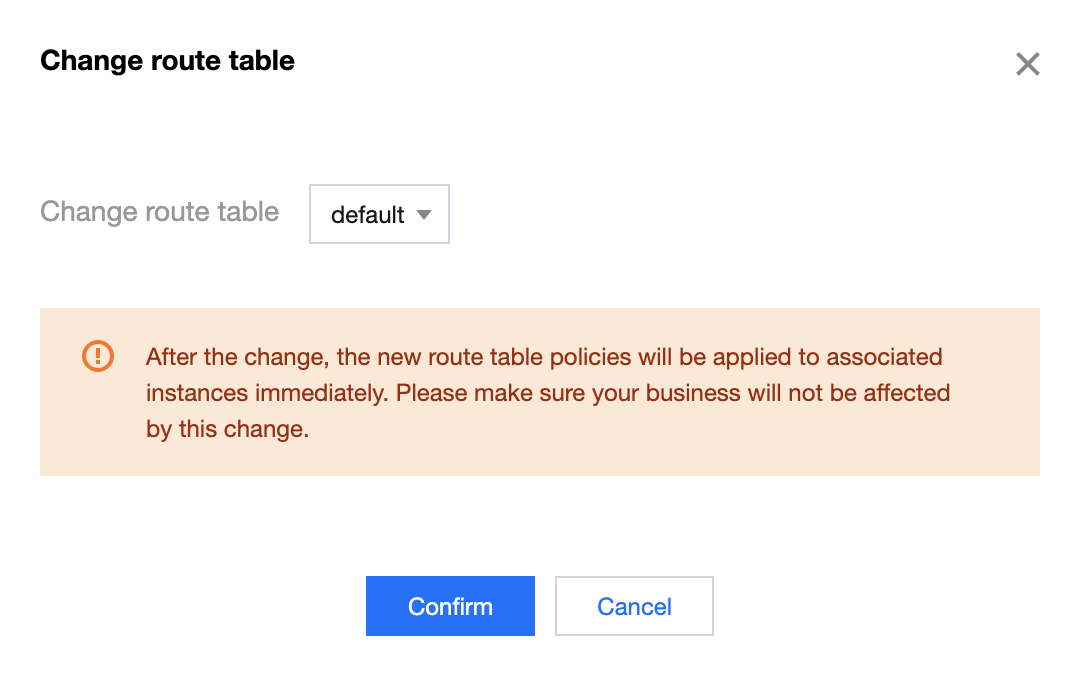Click the gray 'Change route table' field label
Image resolution: width=1084 pixels, height=678 pixels.
(160, 212)
